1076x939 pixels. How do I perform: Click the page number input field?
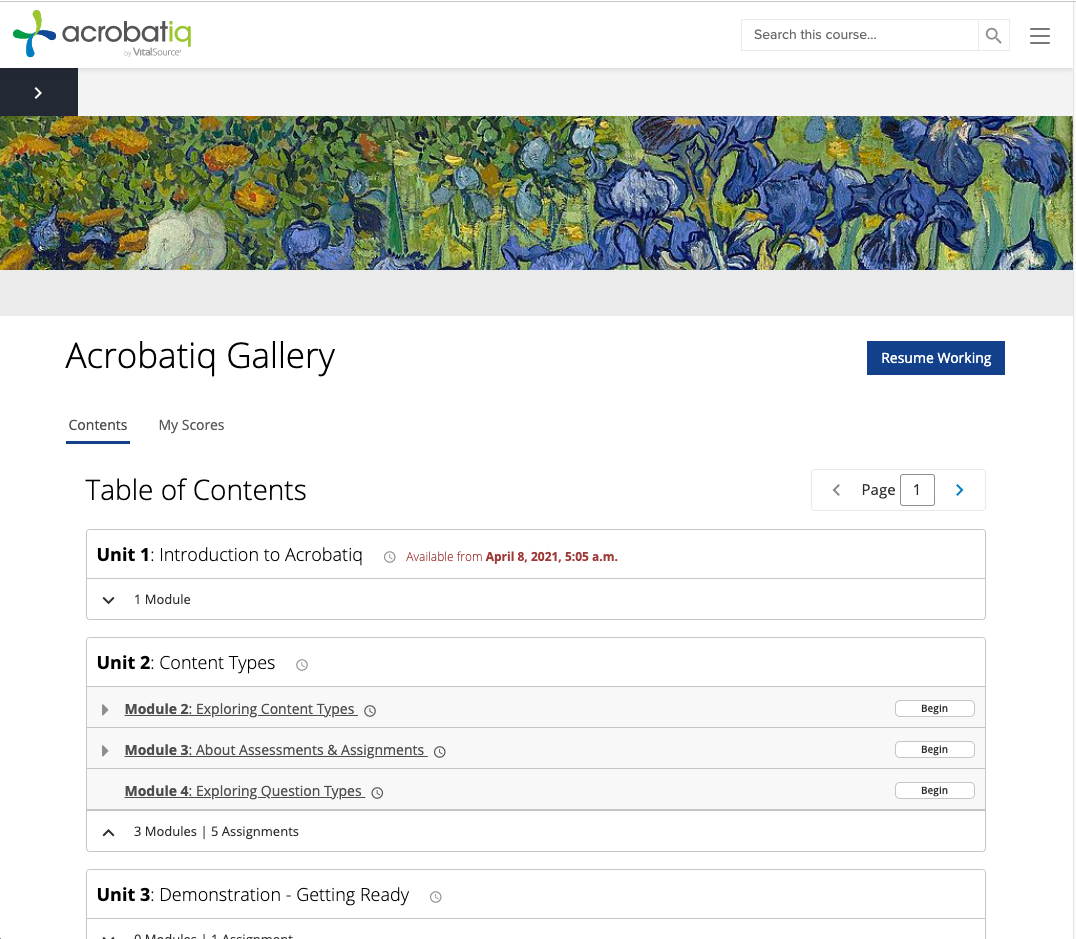[x=917, y=490]
